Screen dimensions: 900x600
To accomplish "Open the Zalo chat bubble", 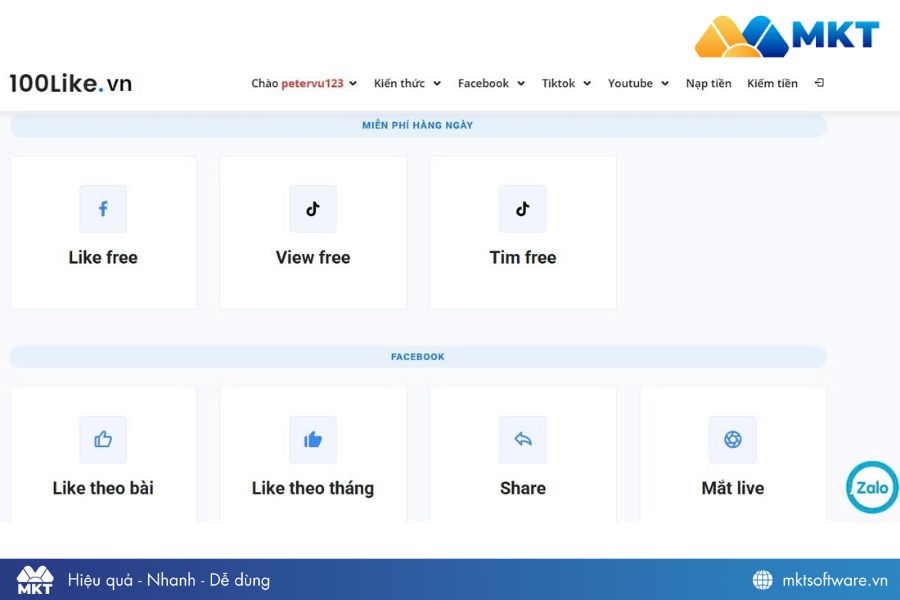I will [x=872, y=487].
